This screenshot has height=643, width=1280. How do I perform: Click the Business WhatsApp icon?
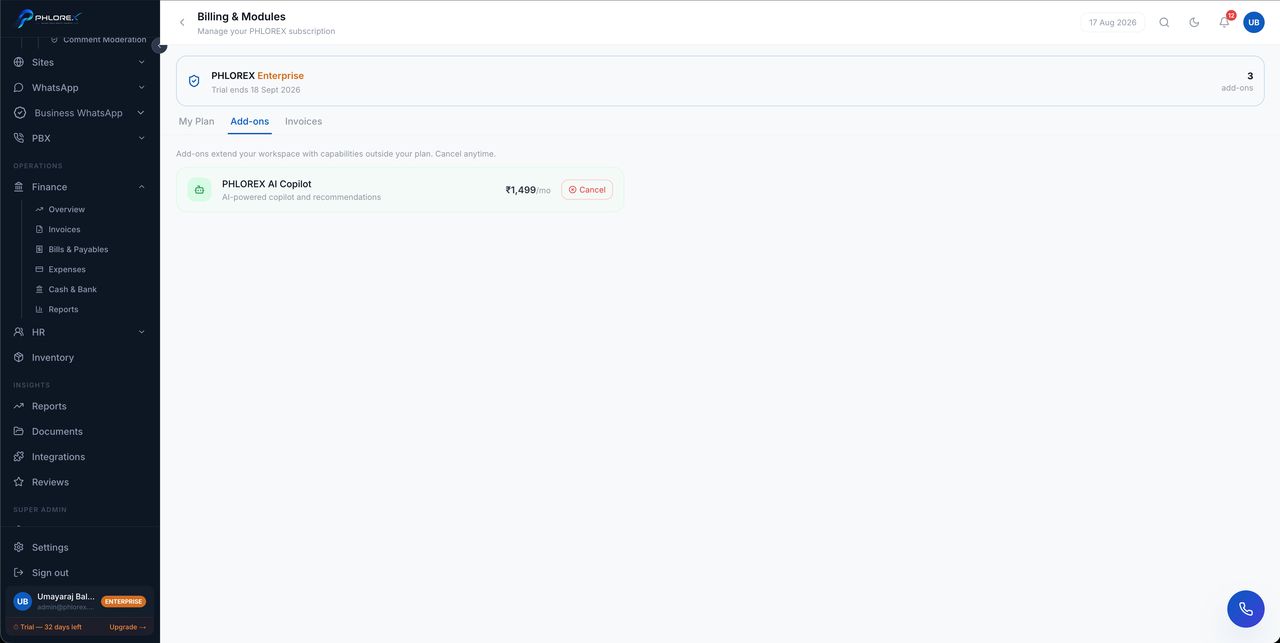19,113
